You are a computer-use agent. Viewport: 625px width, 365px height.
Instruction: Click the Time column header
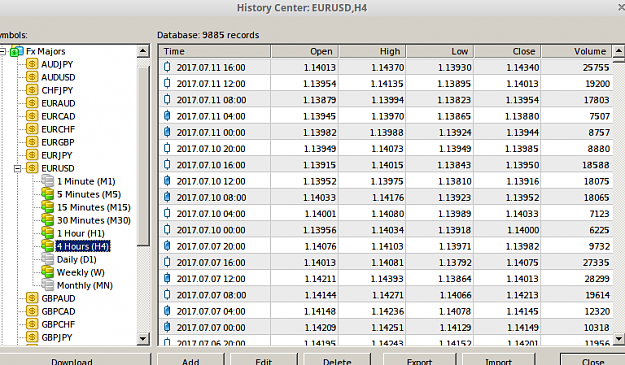point(215,51)
